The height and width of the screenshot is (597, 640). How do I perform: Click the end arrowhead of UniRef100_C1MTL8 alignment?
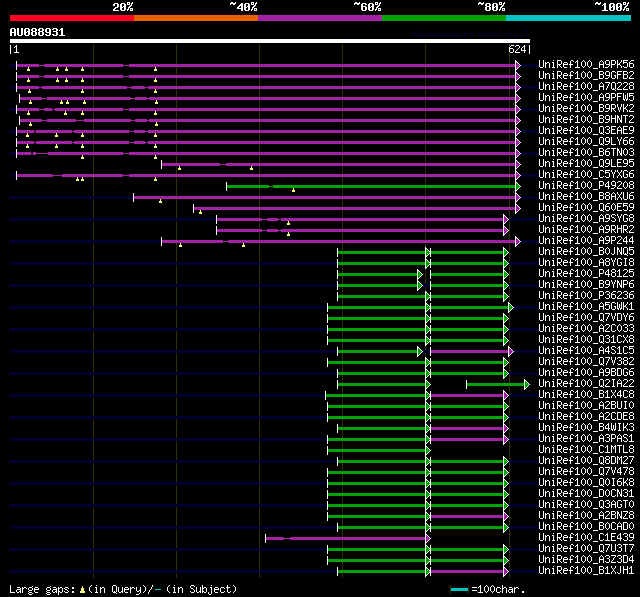pyautogui.click(x=428, y=451)
